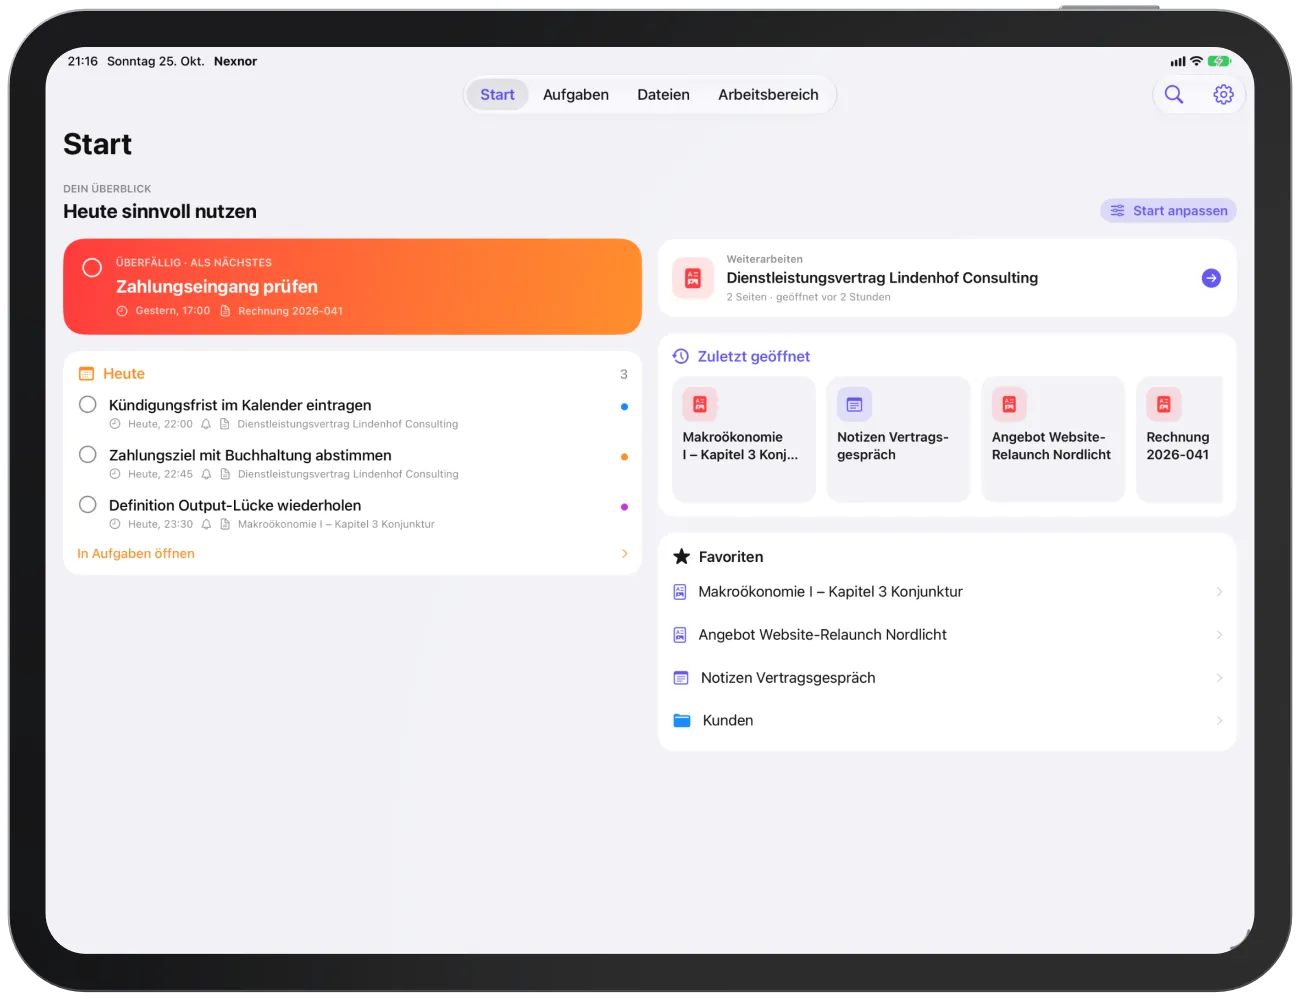Image resolution: width=1300 pixels, height=998 pixels.
Task: Open the settings gear icon
Action: [1223, 94]
